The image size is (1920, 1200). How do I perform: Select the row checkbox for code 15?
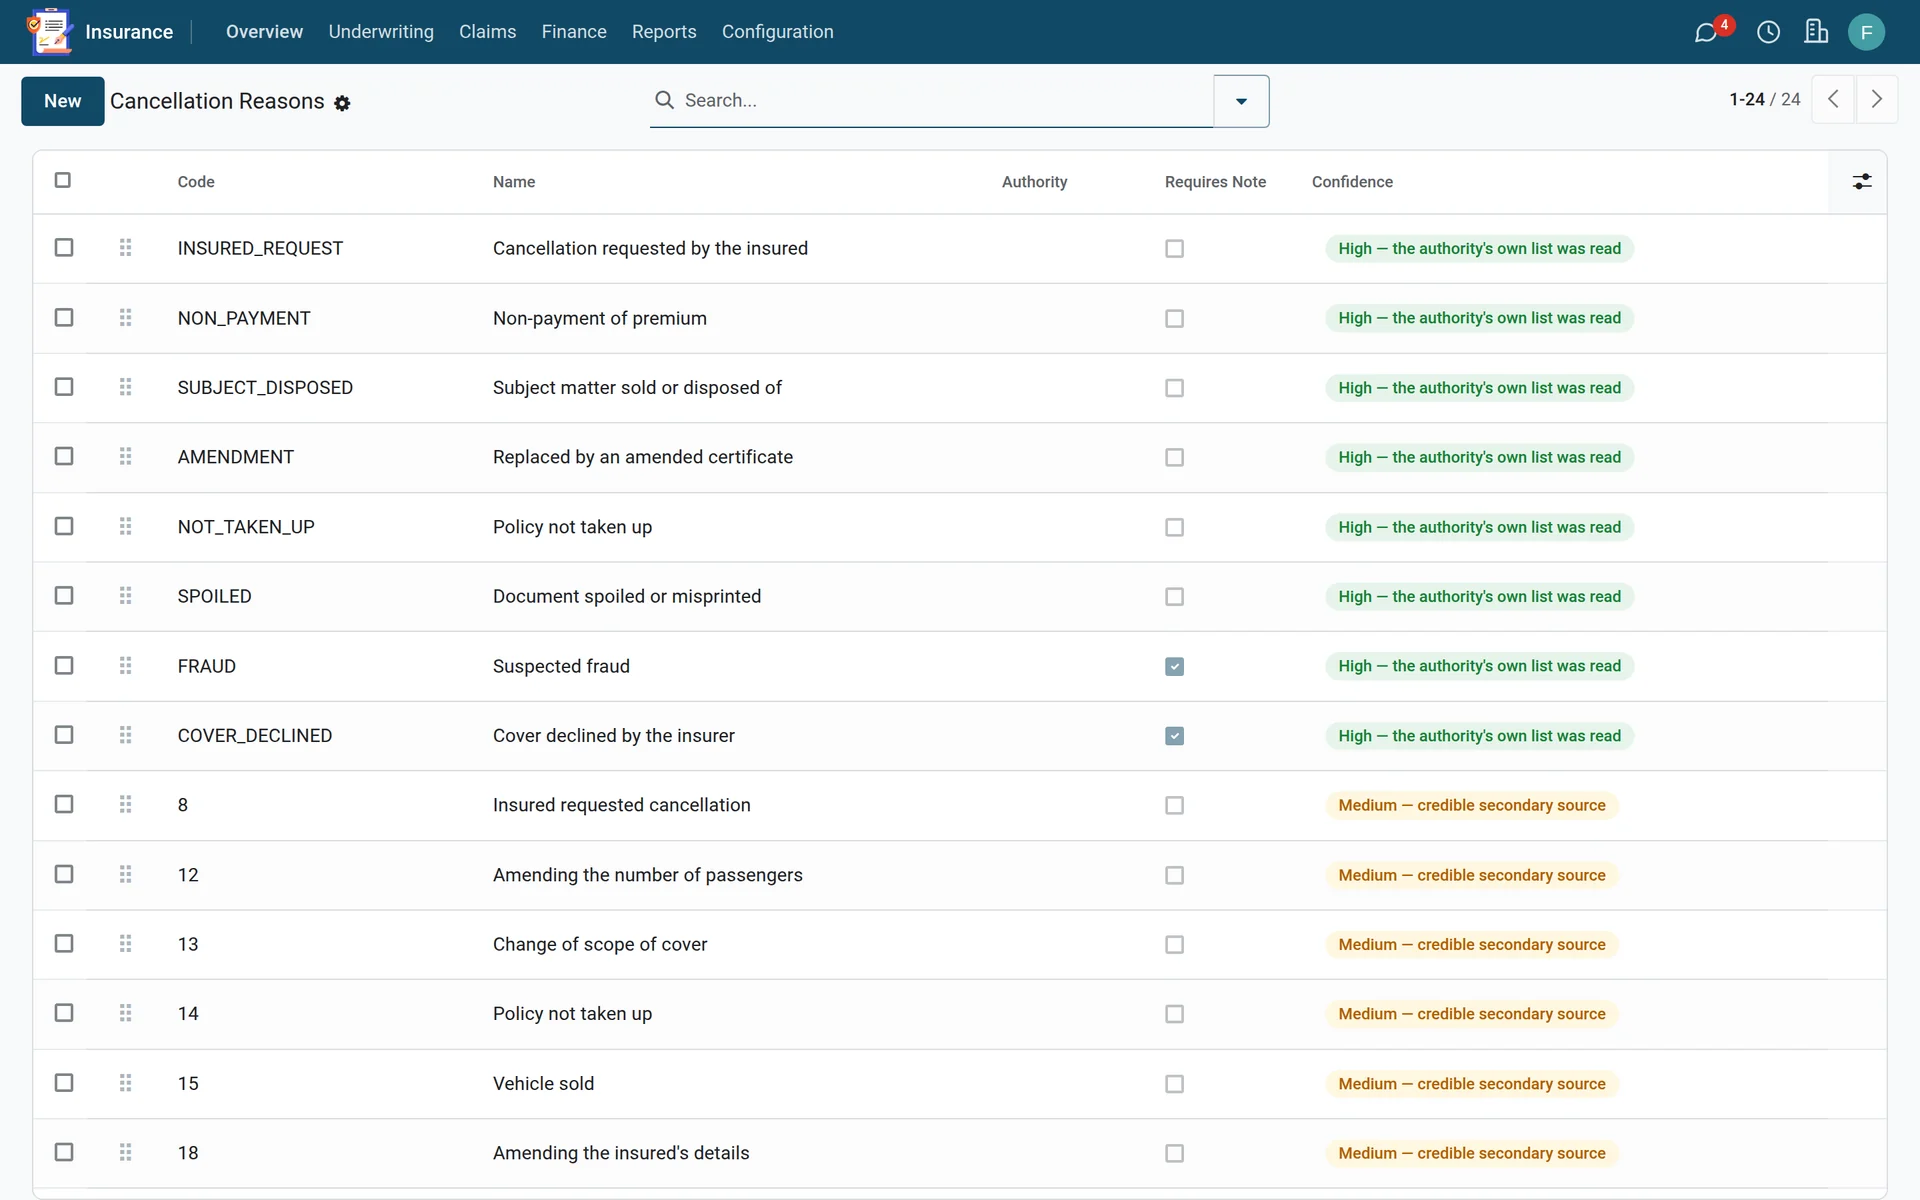pyautogui.click(x=64, y=1082)
